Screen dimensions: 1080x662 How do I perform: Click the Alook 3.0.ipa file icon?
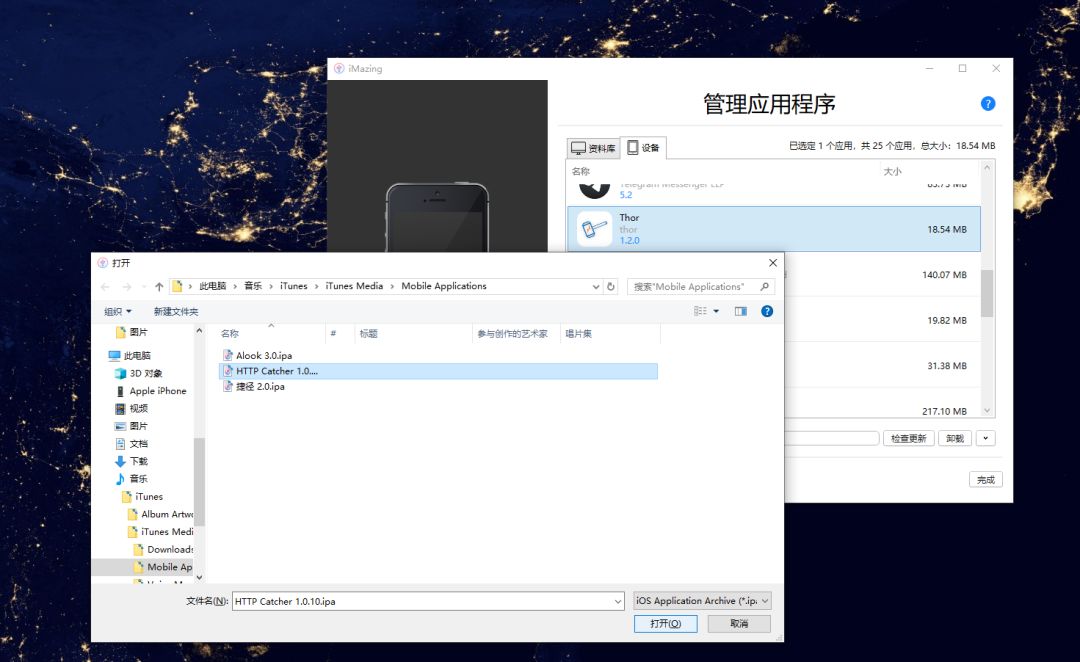(228, 355)
